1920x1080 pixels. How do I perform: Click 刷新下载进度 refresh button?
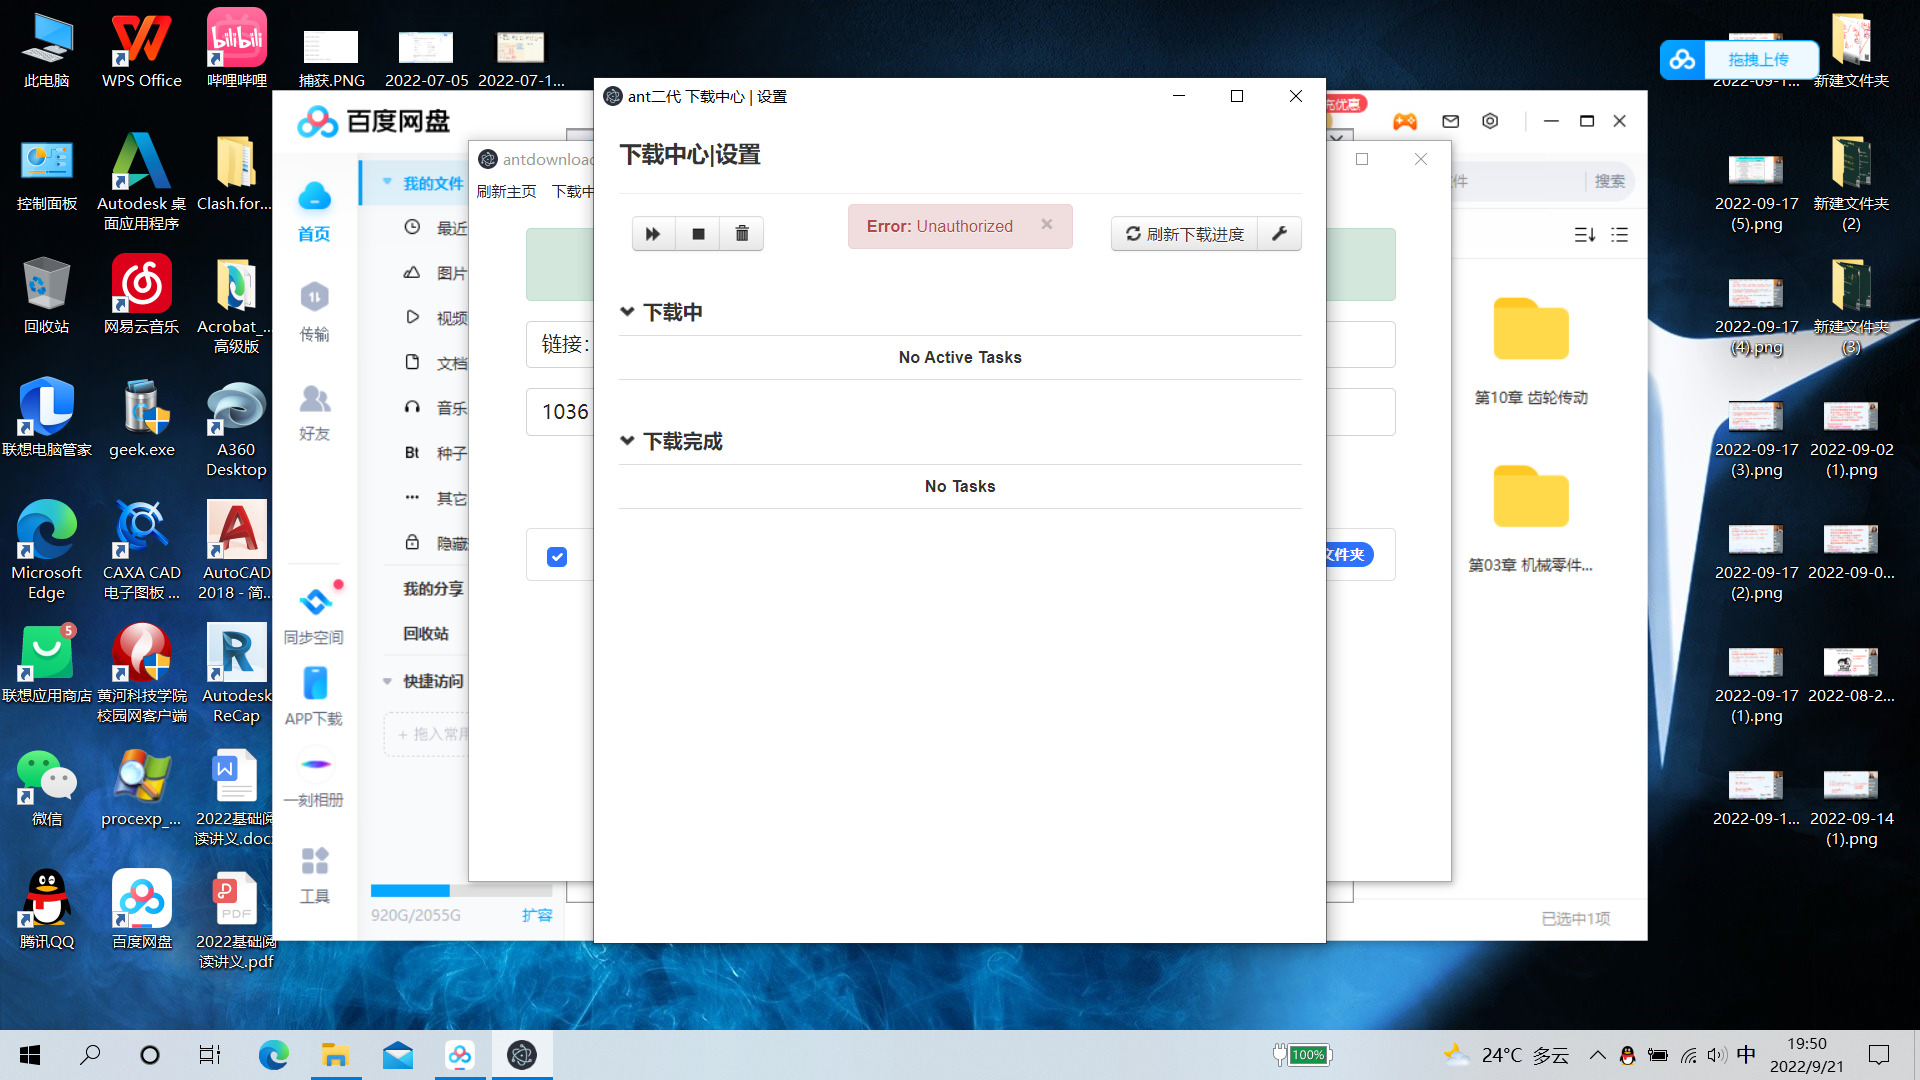point(1185,233)
